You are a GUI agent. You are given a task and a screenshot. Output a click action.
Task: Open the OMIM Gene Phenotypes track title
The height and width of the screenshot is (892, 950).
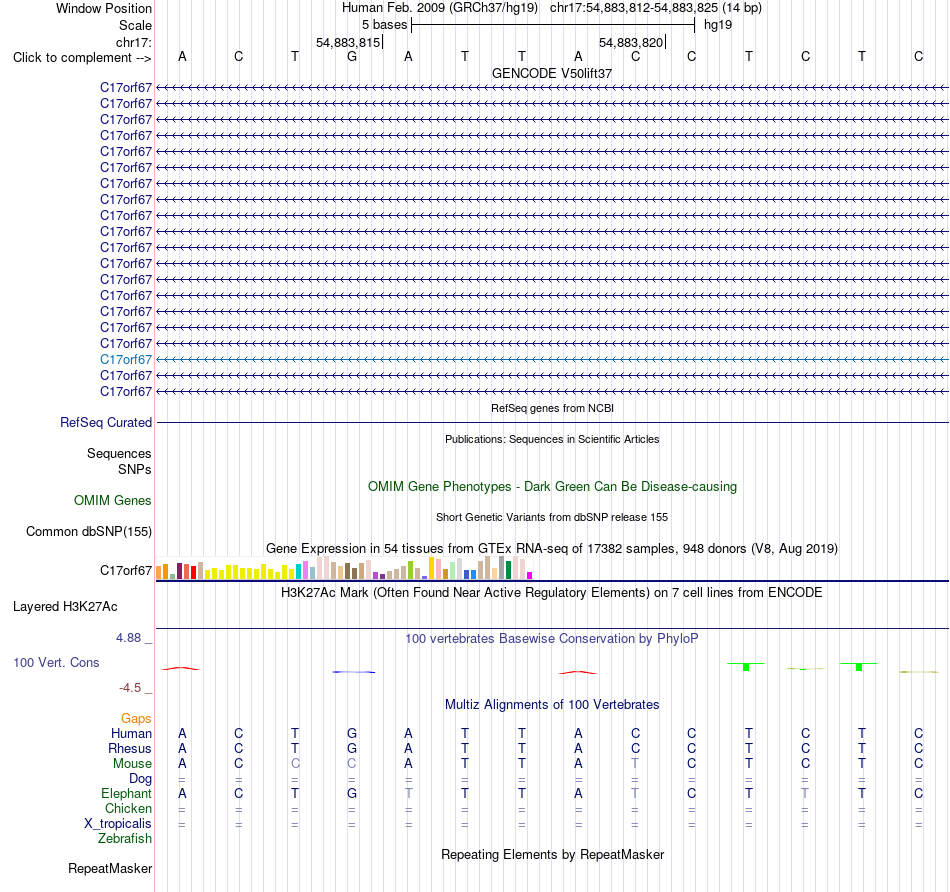[552, 487]
